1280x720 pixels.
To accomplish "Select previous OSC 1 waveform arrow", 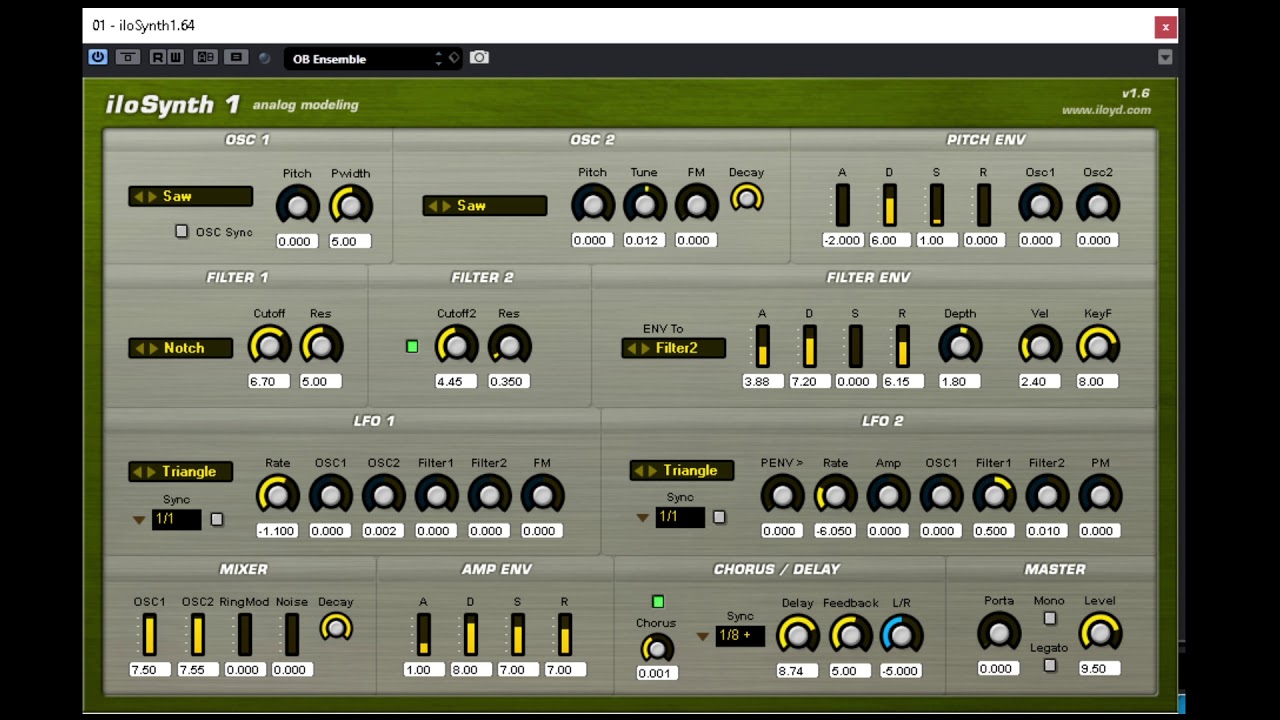I will [x=138, y=196].
